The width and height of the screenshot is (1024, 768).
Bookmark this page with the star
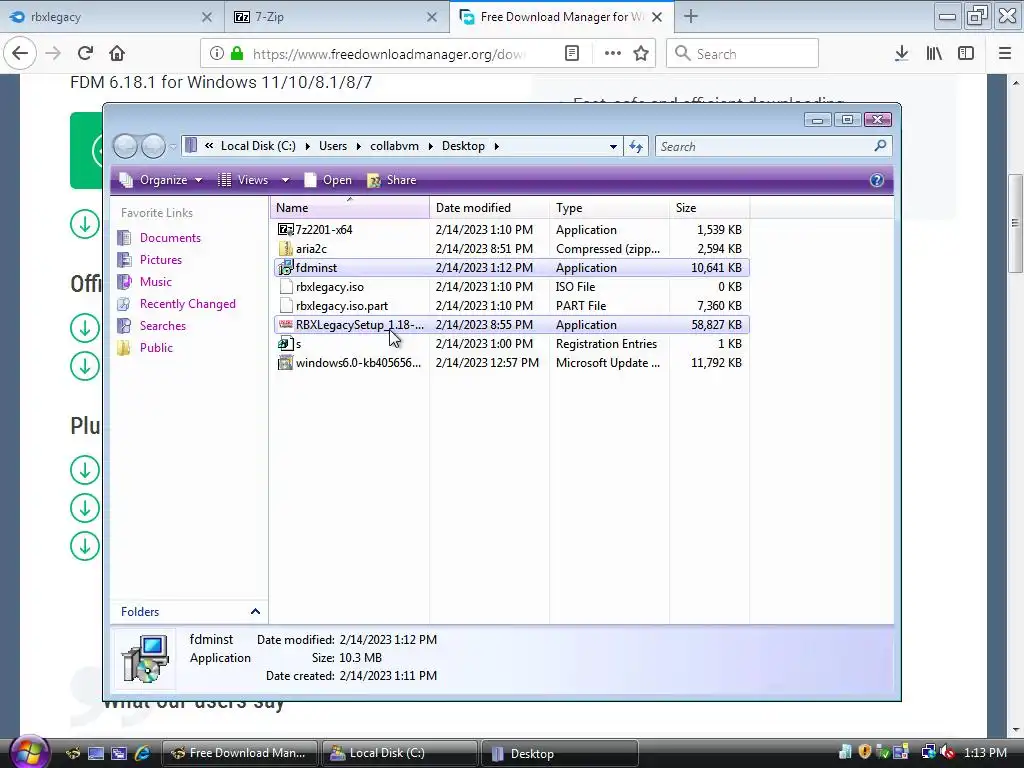[x=641, y=54]
